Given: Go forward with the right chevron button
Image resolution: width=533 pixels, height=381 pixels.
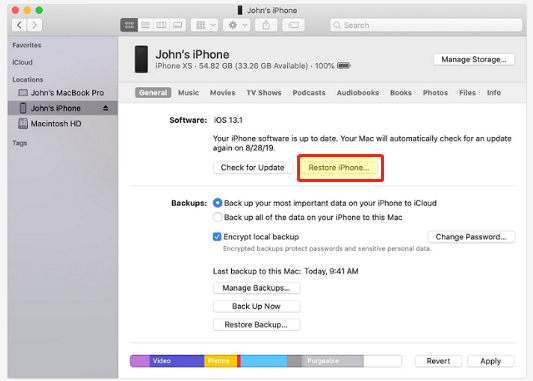Looking at the screenshot, I should pyautogui.click(x=34, y=25).
